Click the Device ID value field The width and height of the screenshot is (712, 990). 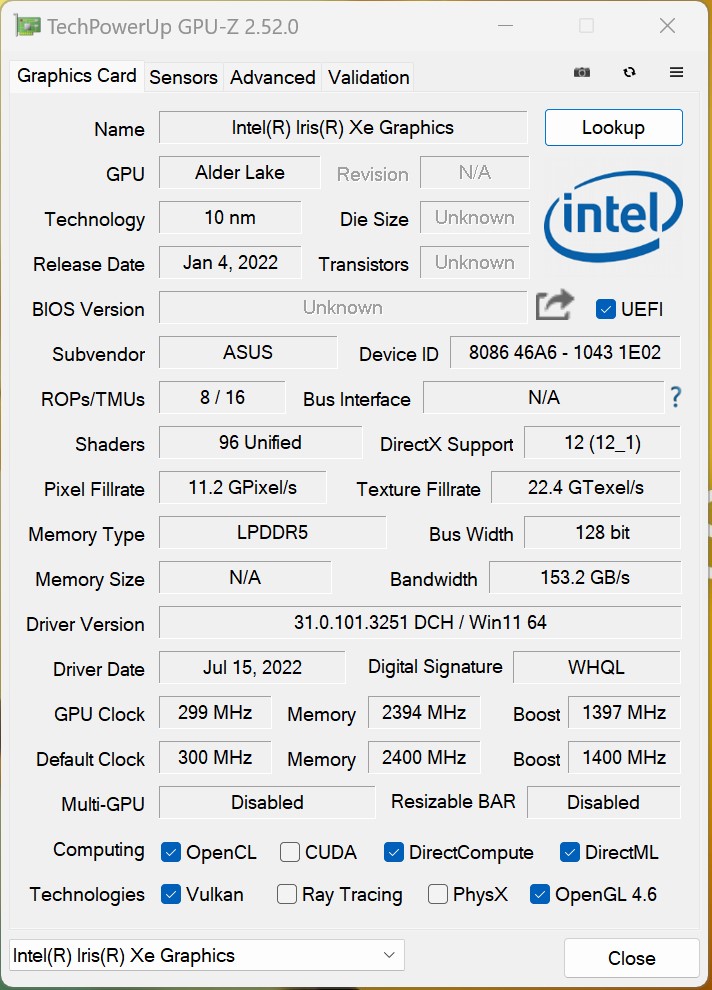click(x=565, y=353)
